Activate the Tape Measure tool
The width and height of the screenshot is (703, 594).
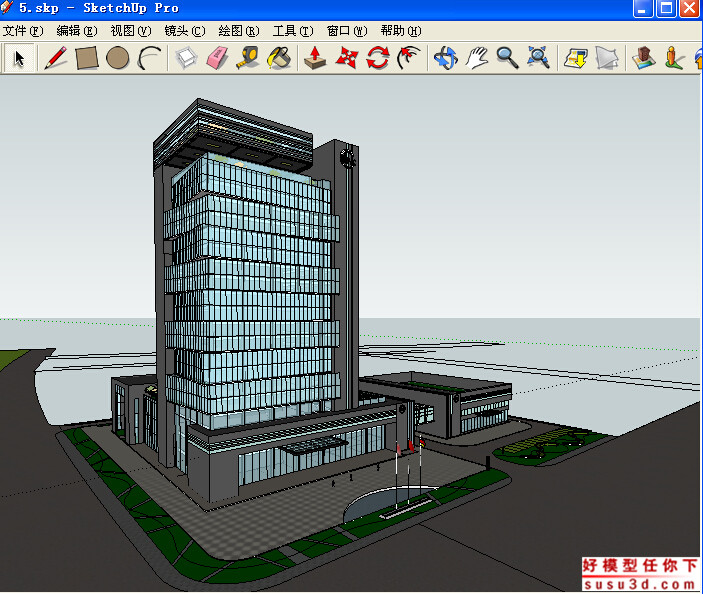point(248,58)
